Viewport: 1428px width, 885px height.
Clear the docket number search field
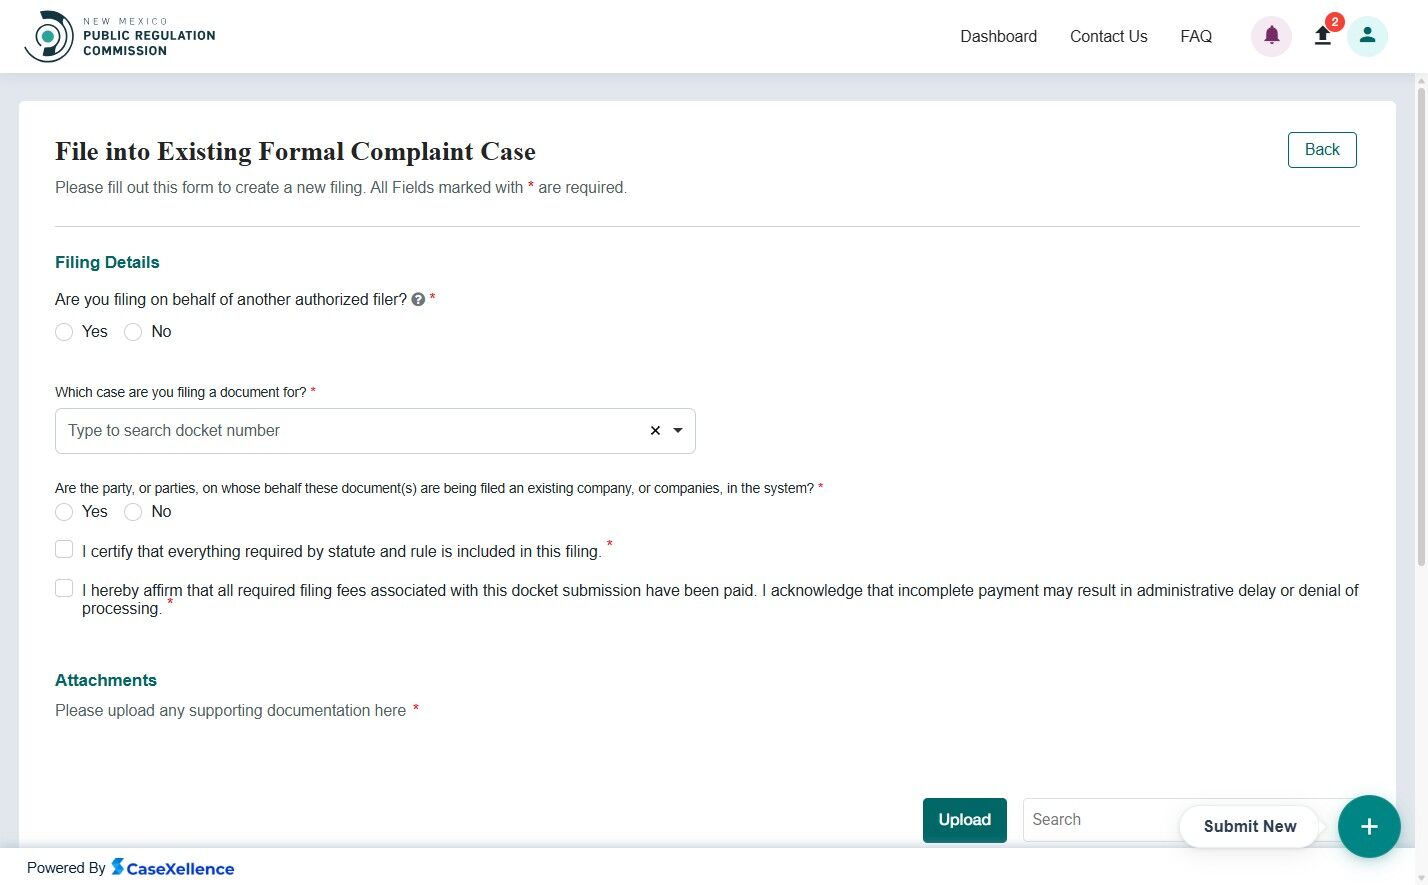(655, 430)
